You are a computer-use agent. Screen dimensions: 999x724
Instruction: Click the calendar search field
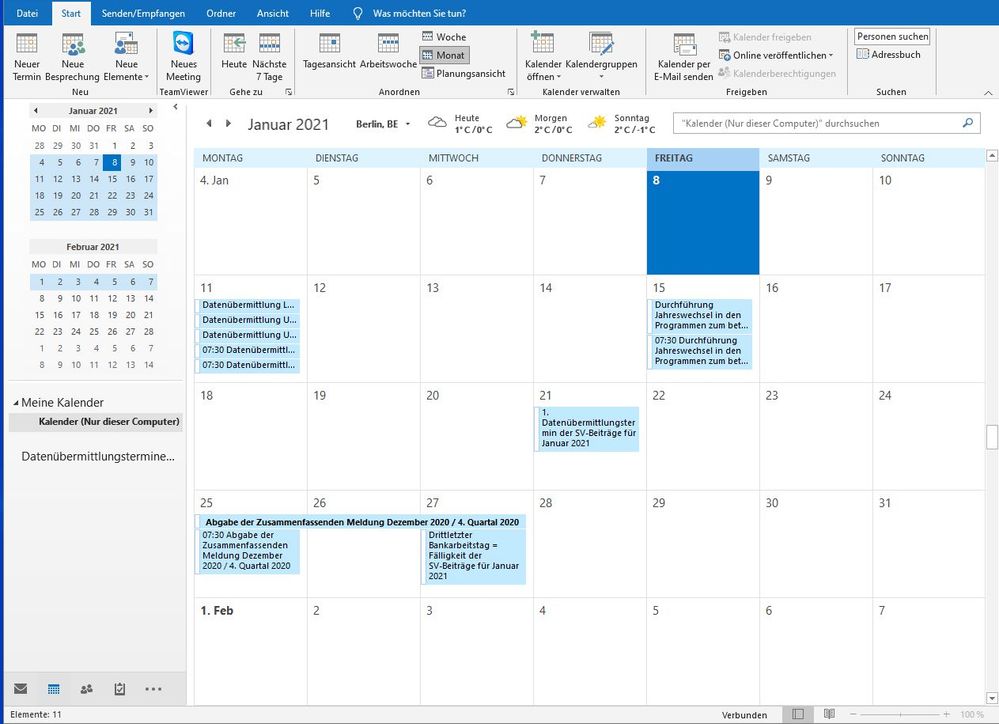(x=816, y=124)
